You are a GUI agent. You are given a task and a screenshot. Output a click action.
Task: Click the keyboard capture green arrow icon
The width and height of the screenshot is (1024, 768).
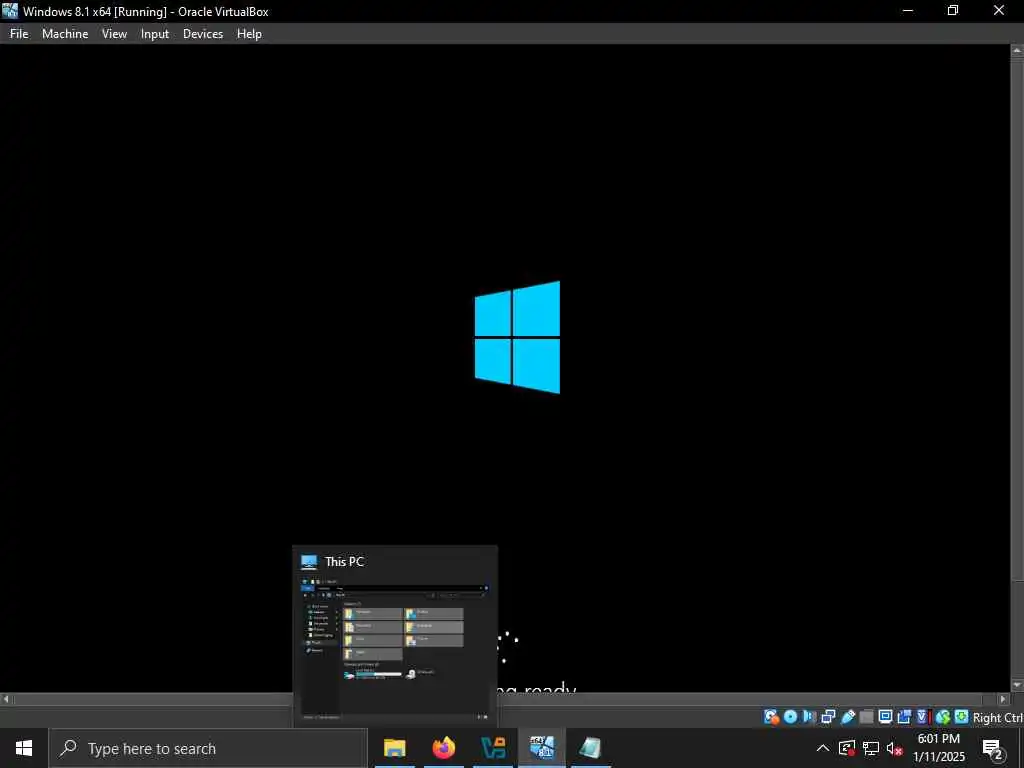click(x=961, y=717)
